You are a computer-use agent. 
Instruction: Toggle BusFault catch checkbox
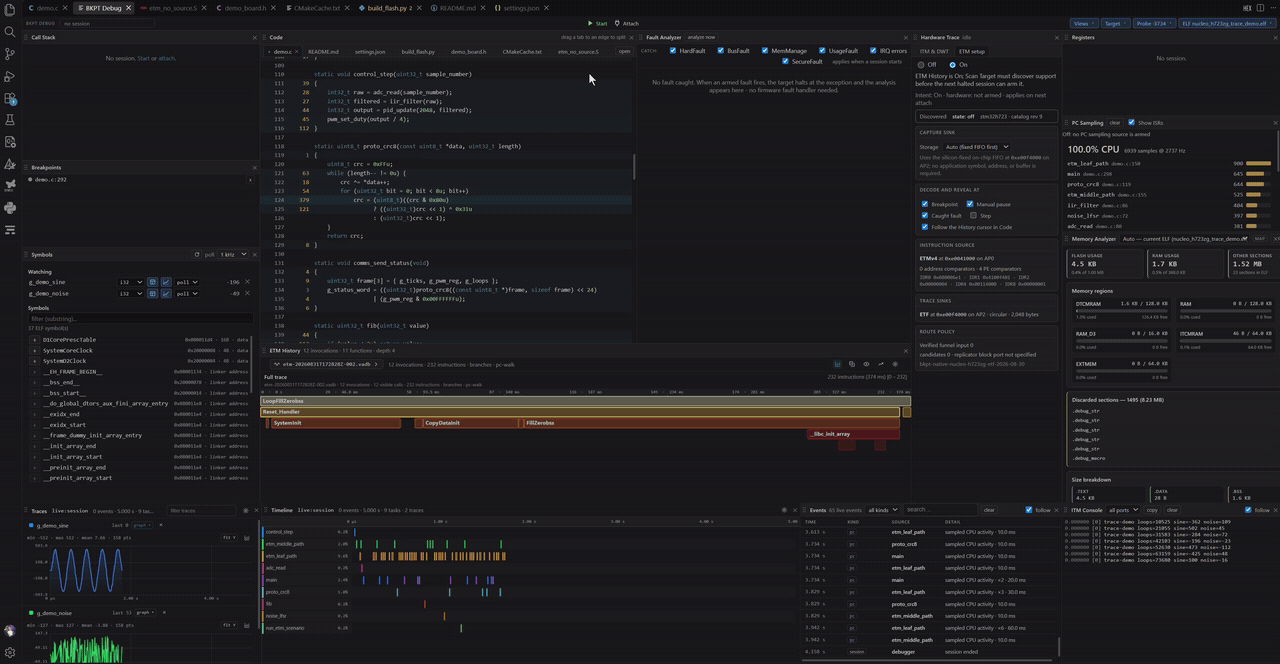pos(721,51)
